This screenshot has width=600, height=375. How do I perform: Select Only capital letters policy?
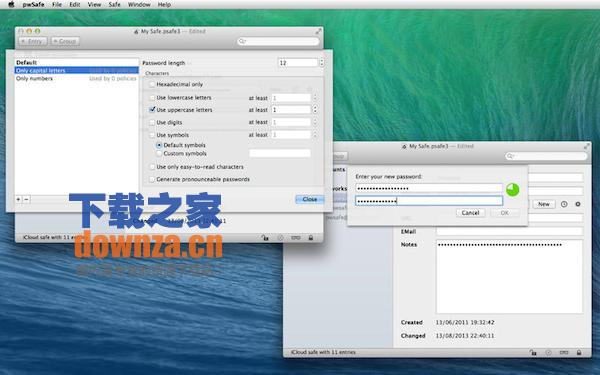tap(77, 70)
